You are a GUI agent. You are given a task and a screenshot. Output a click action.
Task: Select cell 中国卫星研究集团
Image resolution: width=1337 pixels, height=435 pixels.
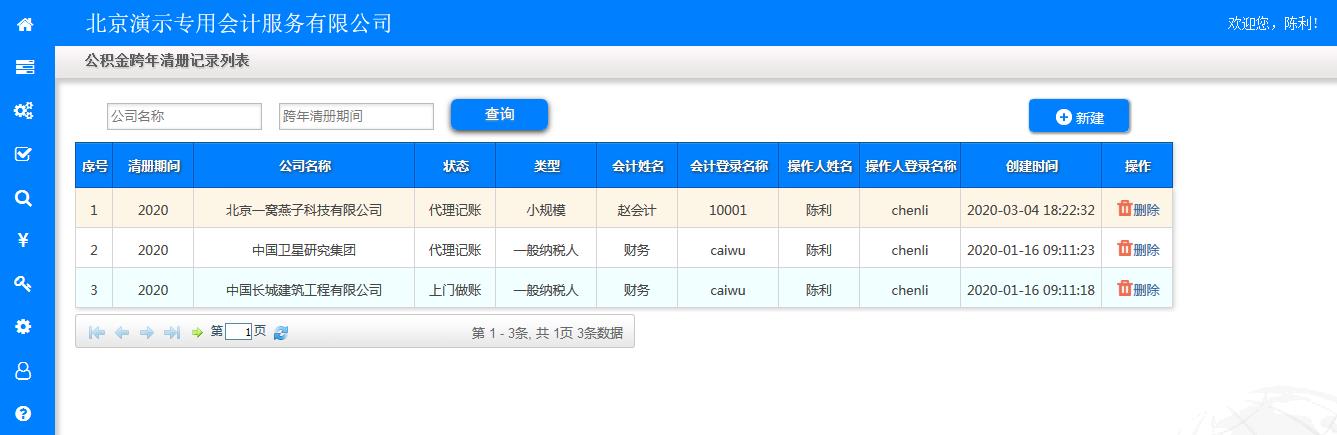point(304,250)
